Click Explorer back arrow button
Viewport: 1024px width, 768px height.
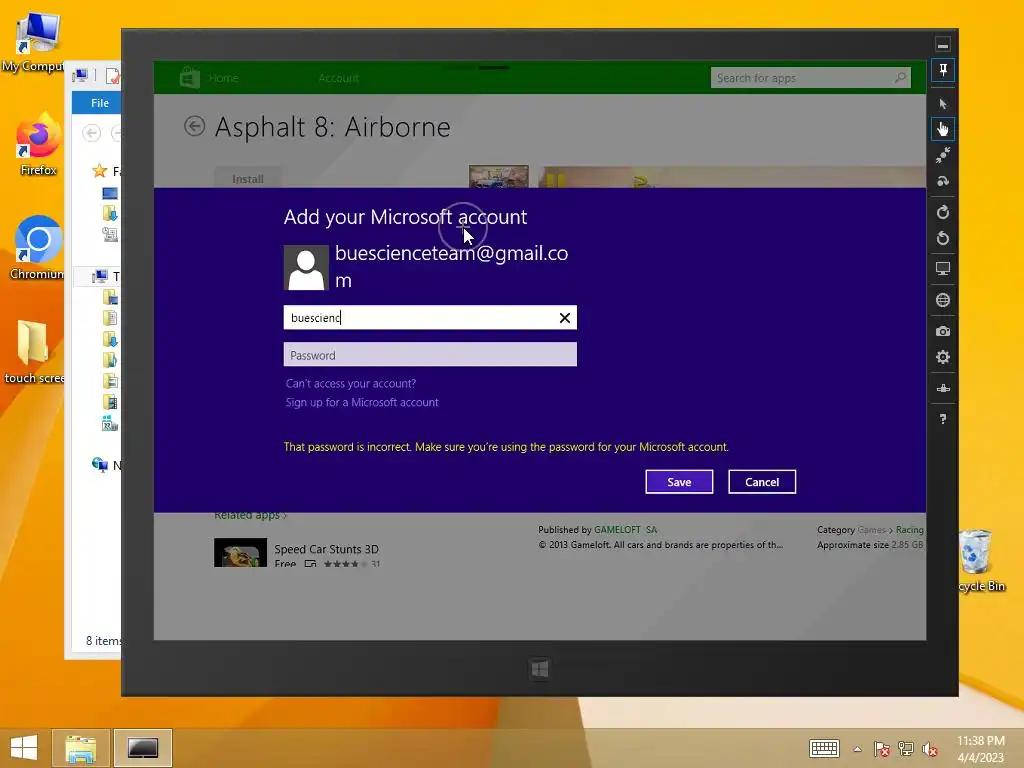[x=91, y=133]
